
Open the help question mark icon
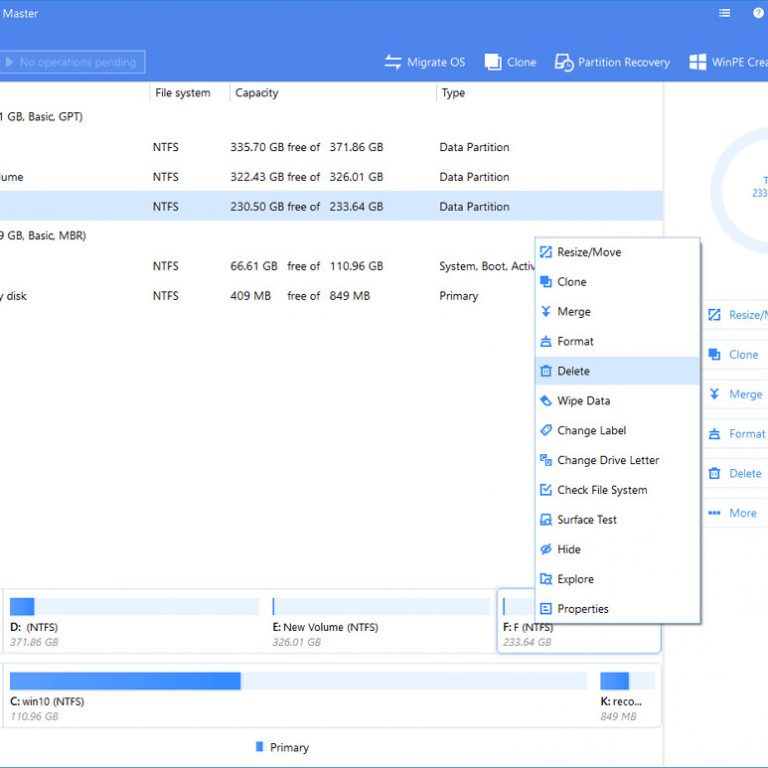pyautogui.click(x=758, y=13)
